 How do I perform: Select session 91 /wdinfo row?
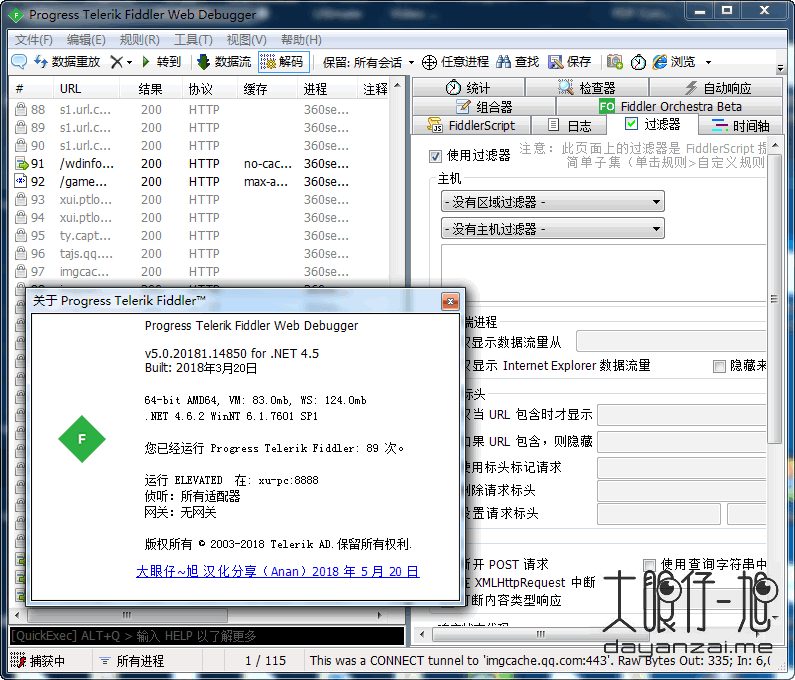point(201,164)
